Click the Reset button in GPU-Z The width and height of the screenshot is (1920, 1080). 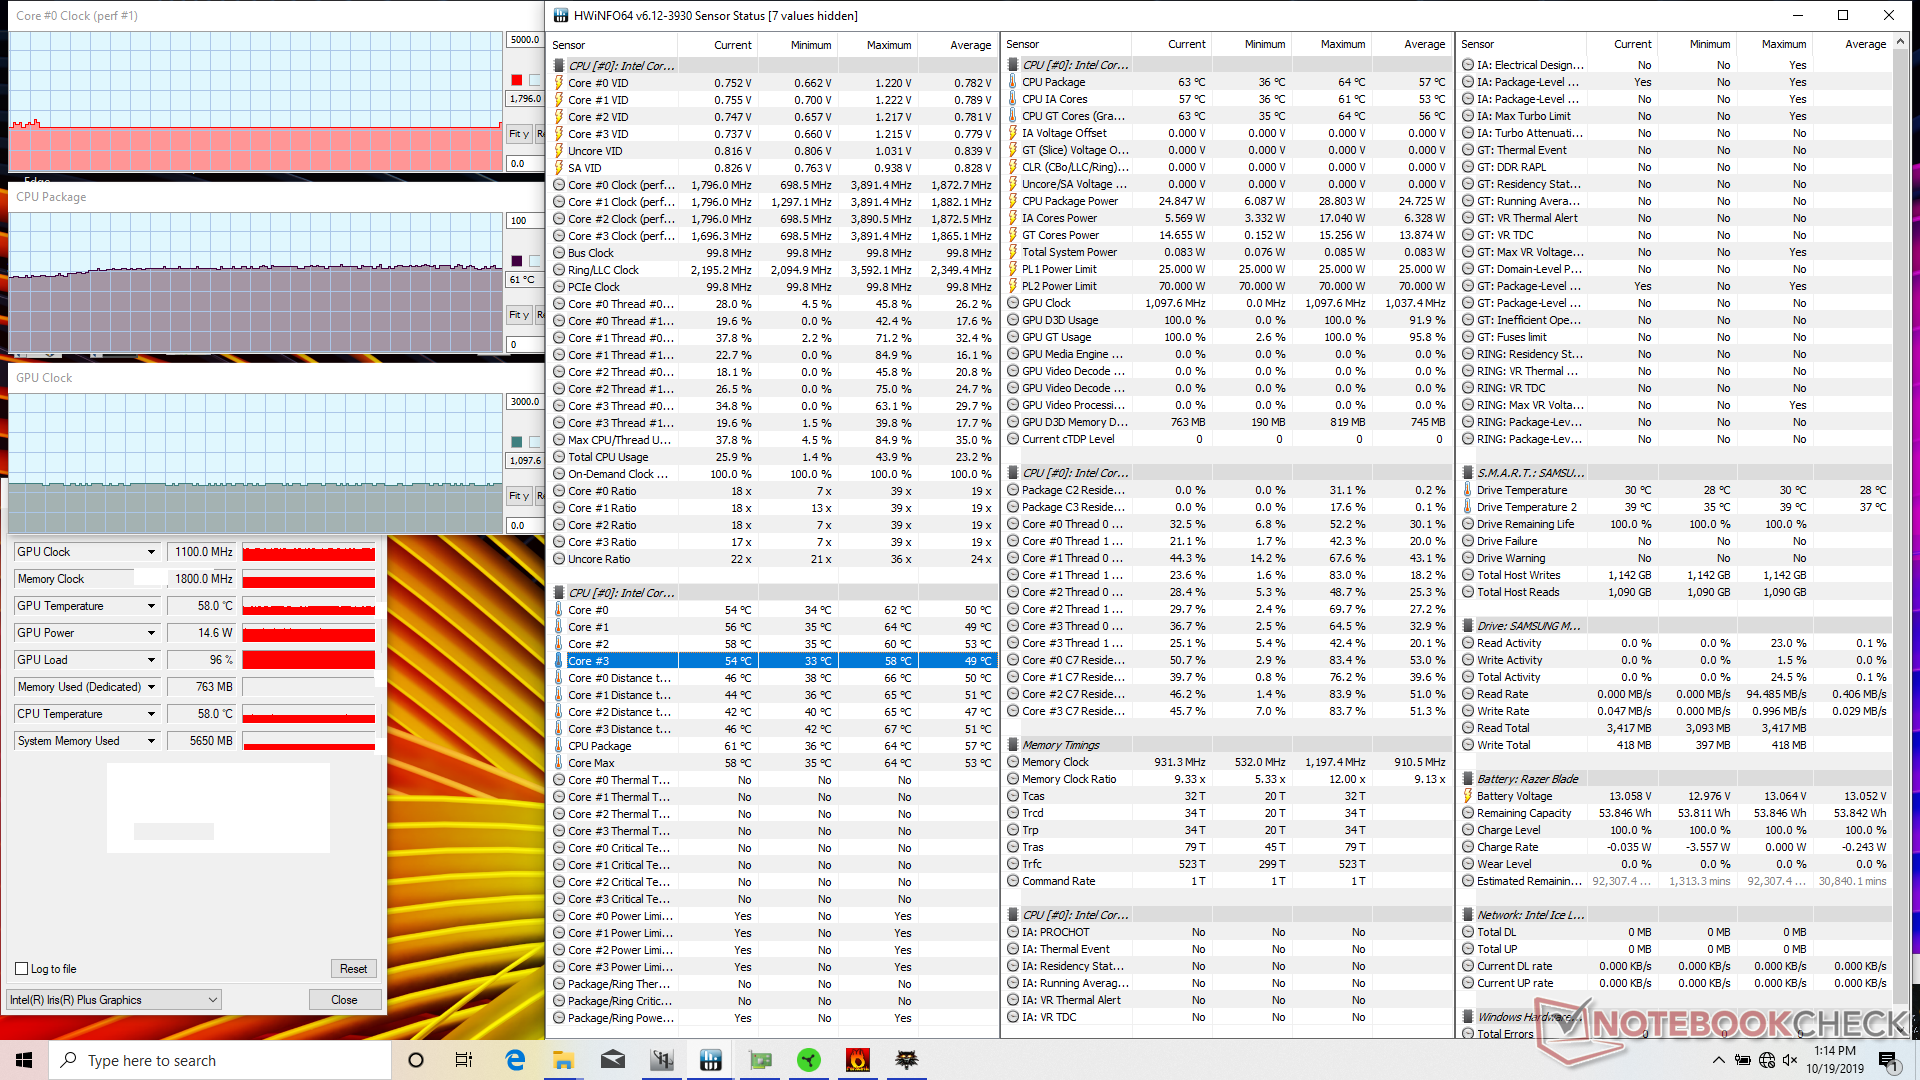(353, 968)
